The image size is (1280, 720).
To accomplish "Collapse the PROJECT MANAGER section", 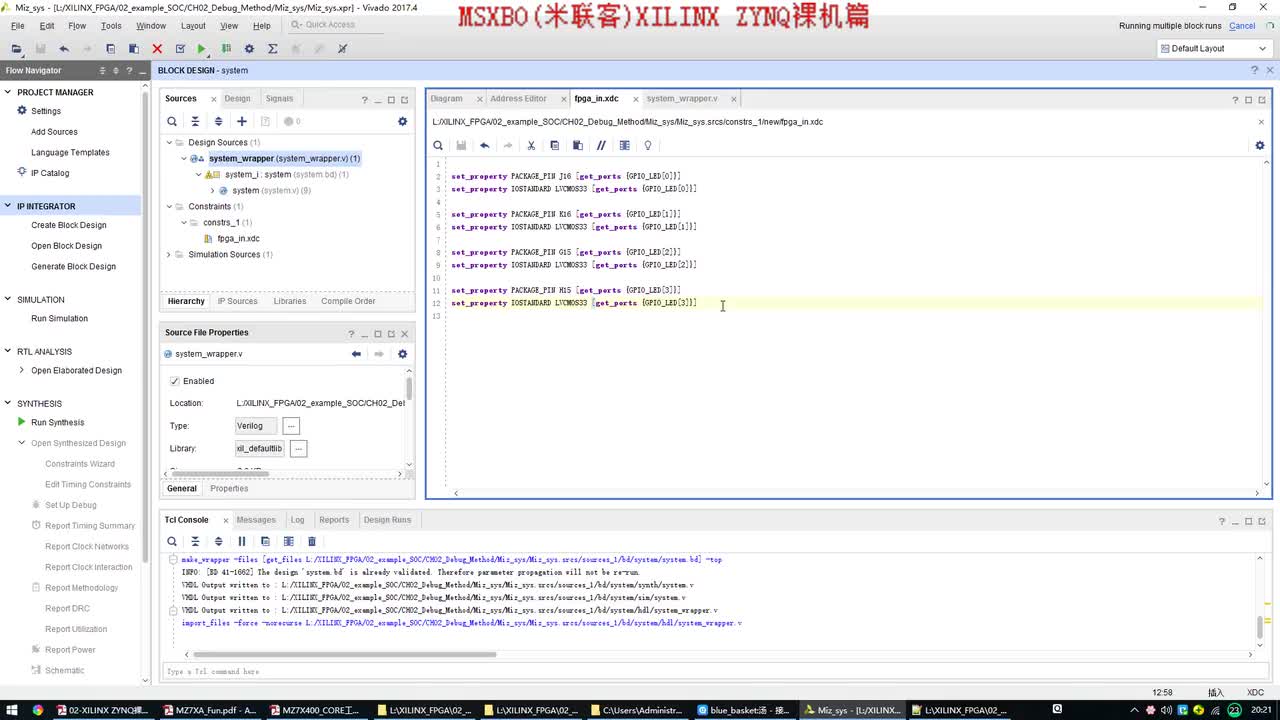I will click(8, 92).
